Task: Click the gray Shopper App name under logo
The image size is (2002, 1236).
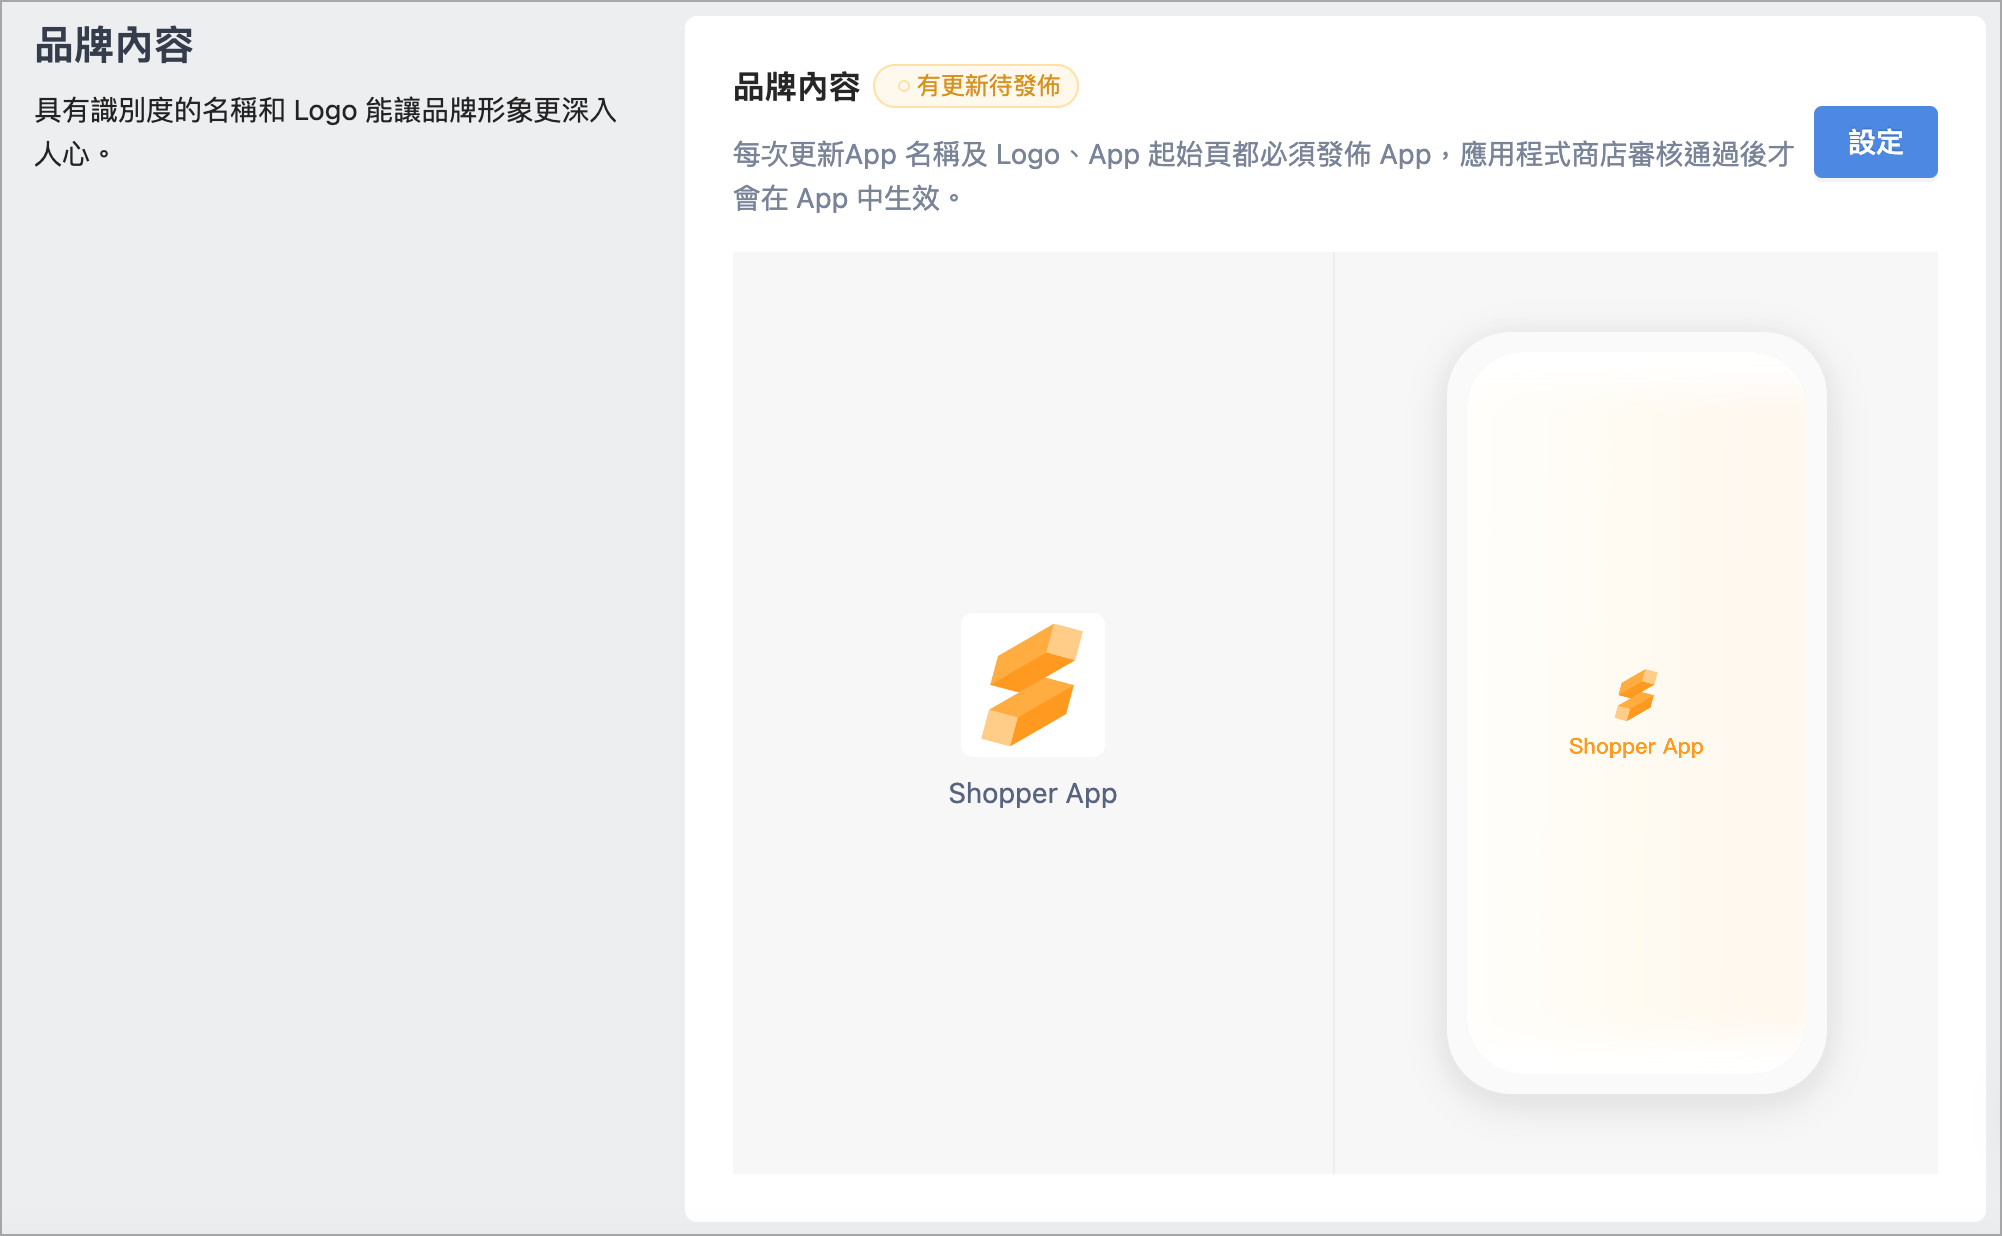Action: pos(1033,793)
